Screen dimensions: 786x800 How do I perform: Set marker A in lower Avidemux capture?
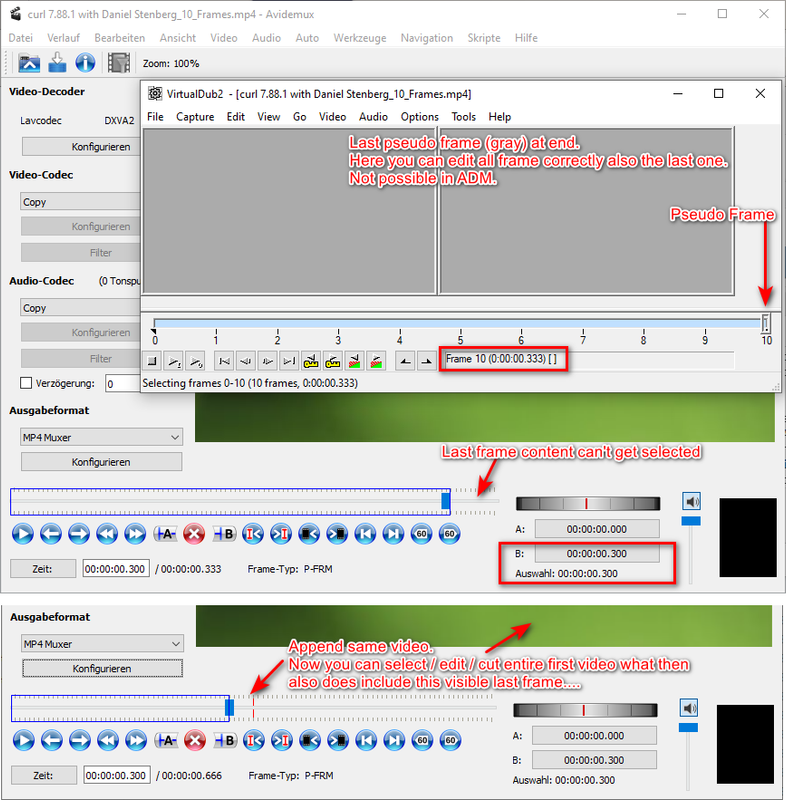click(166, 740)
